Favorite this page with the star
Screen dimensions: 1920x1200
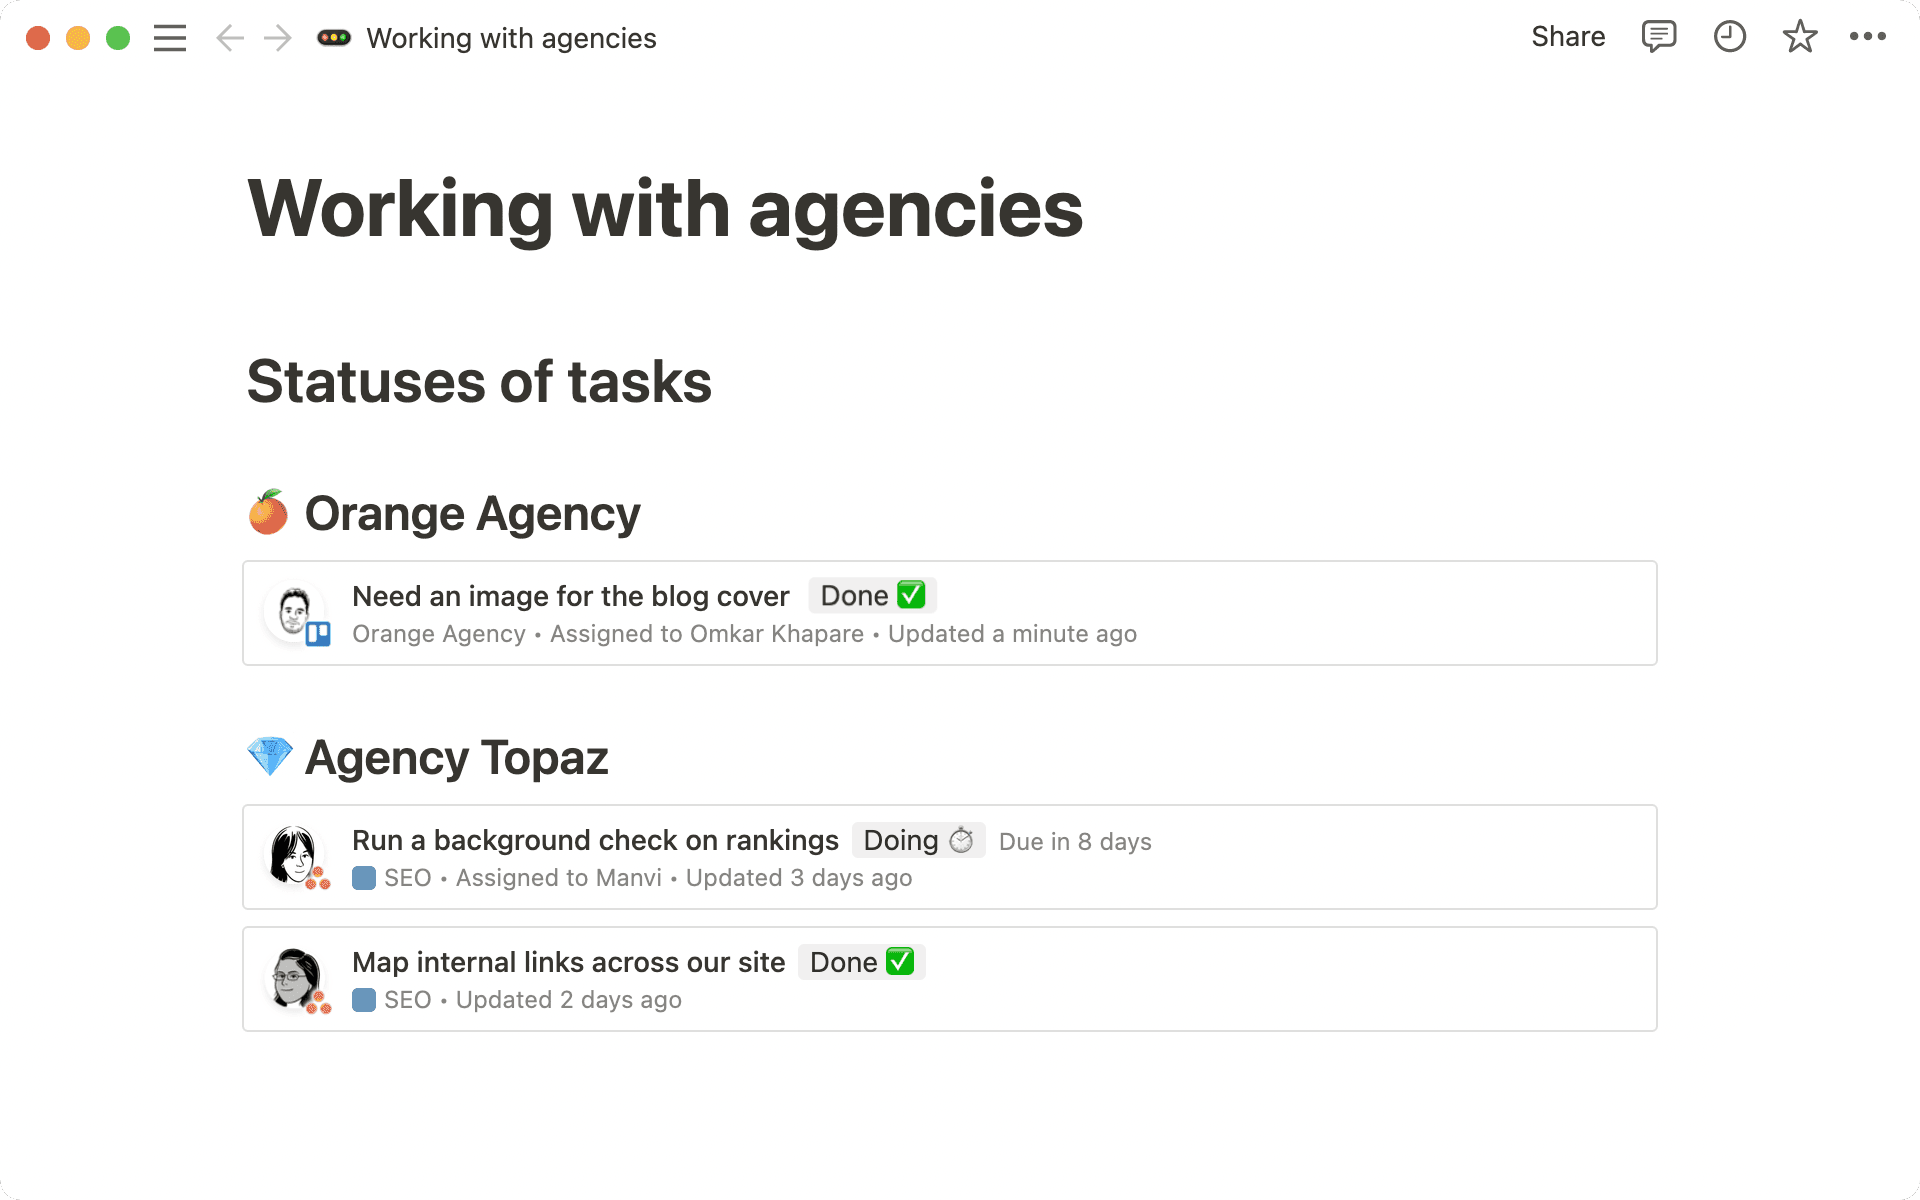pyautogui.click(x=1800, y=37)
